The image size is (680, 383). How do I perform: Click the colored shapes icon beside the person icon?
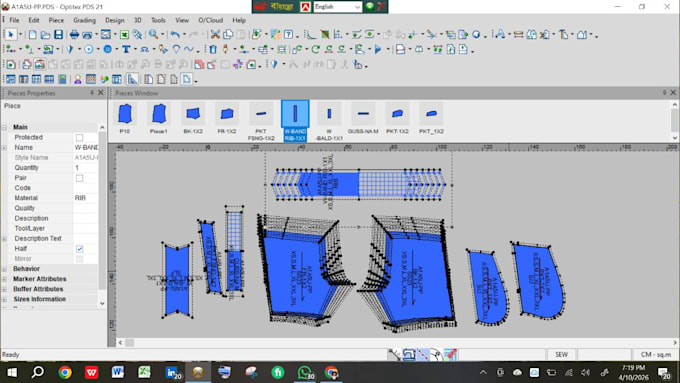104,79
